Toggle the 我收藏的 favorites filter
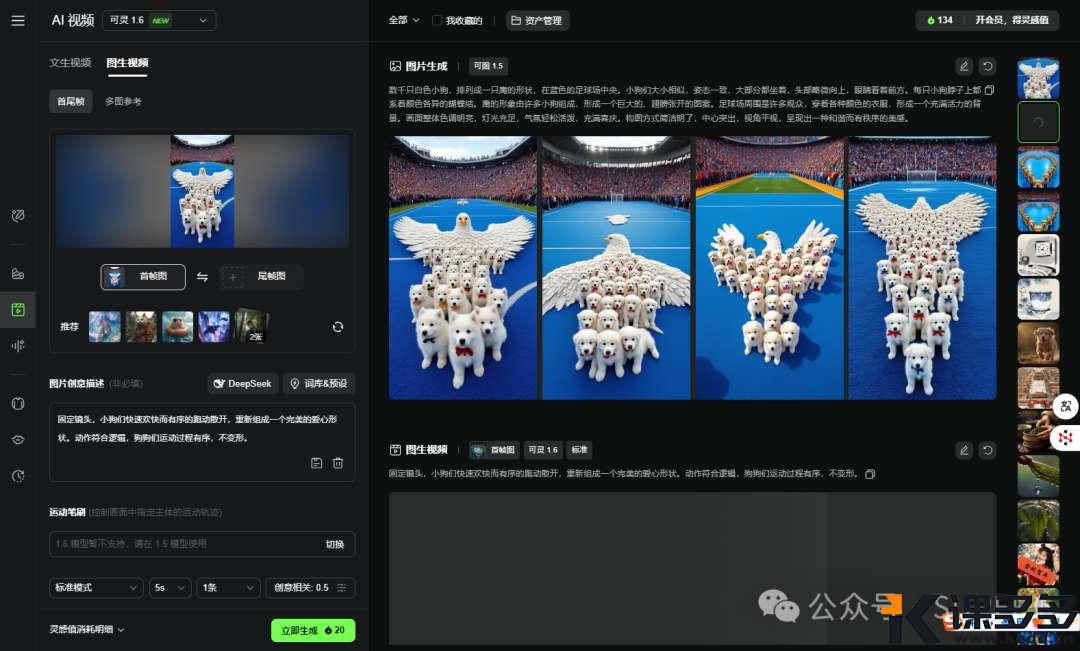Image resolution: width=1080 pixels, height=651 pixels. click(461, 19)
